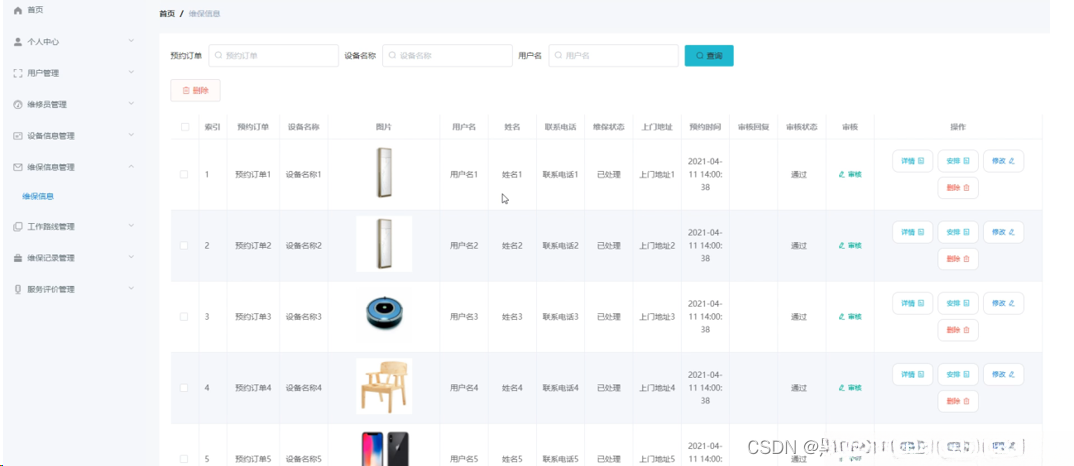Check the checkbox for row 预约订单4
Screen dimensions: 1074x466
(184, 388)
